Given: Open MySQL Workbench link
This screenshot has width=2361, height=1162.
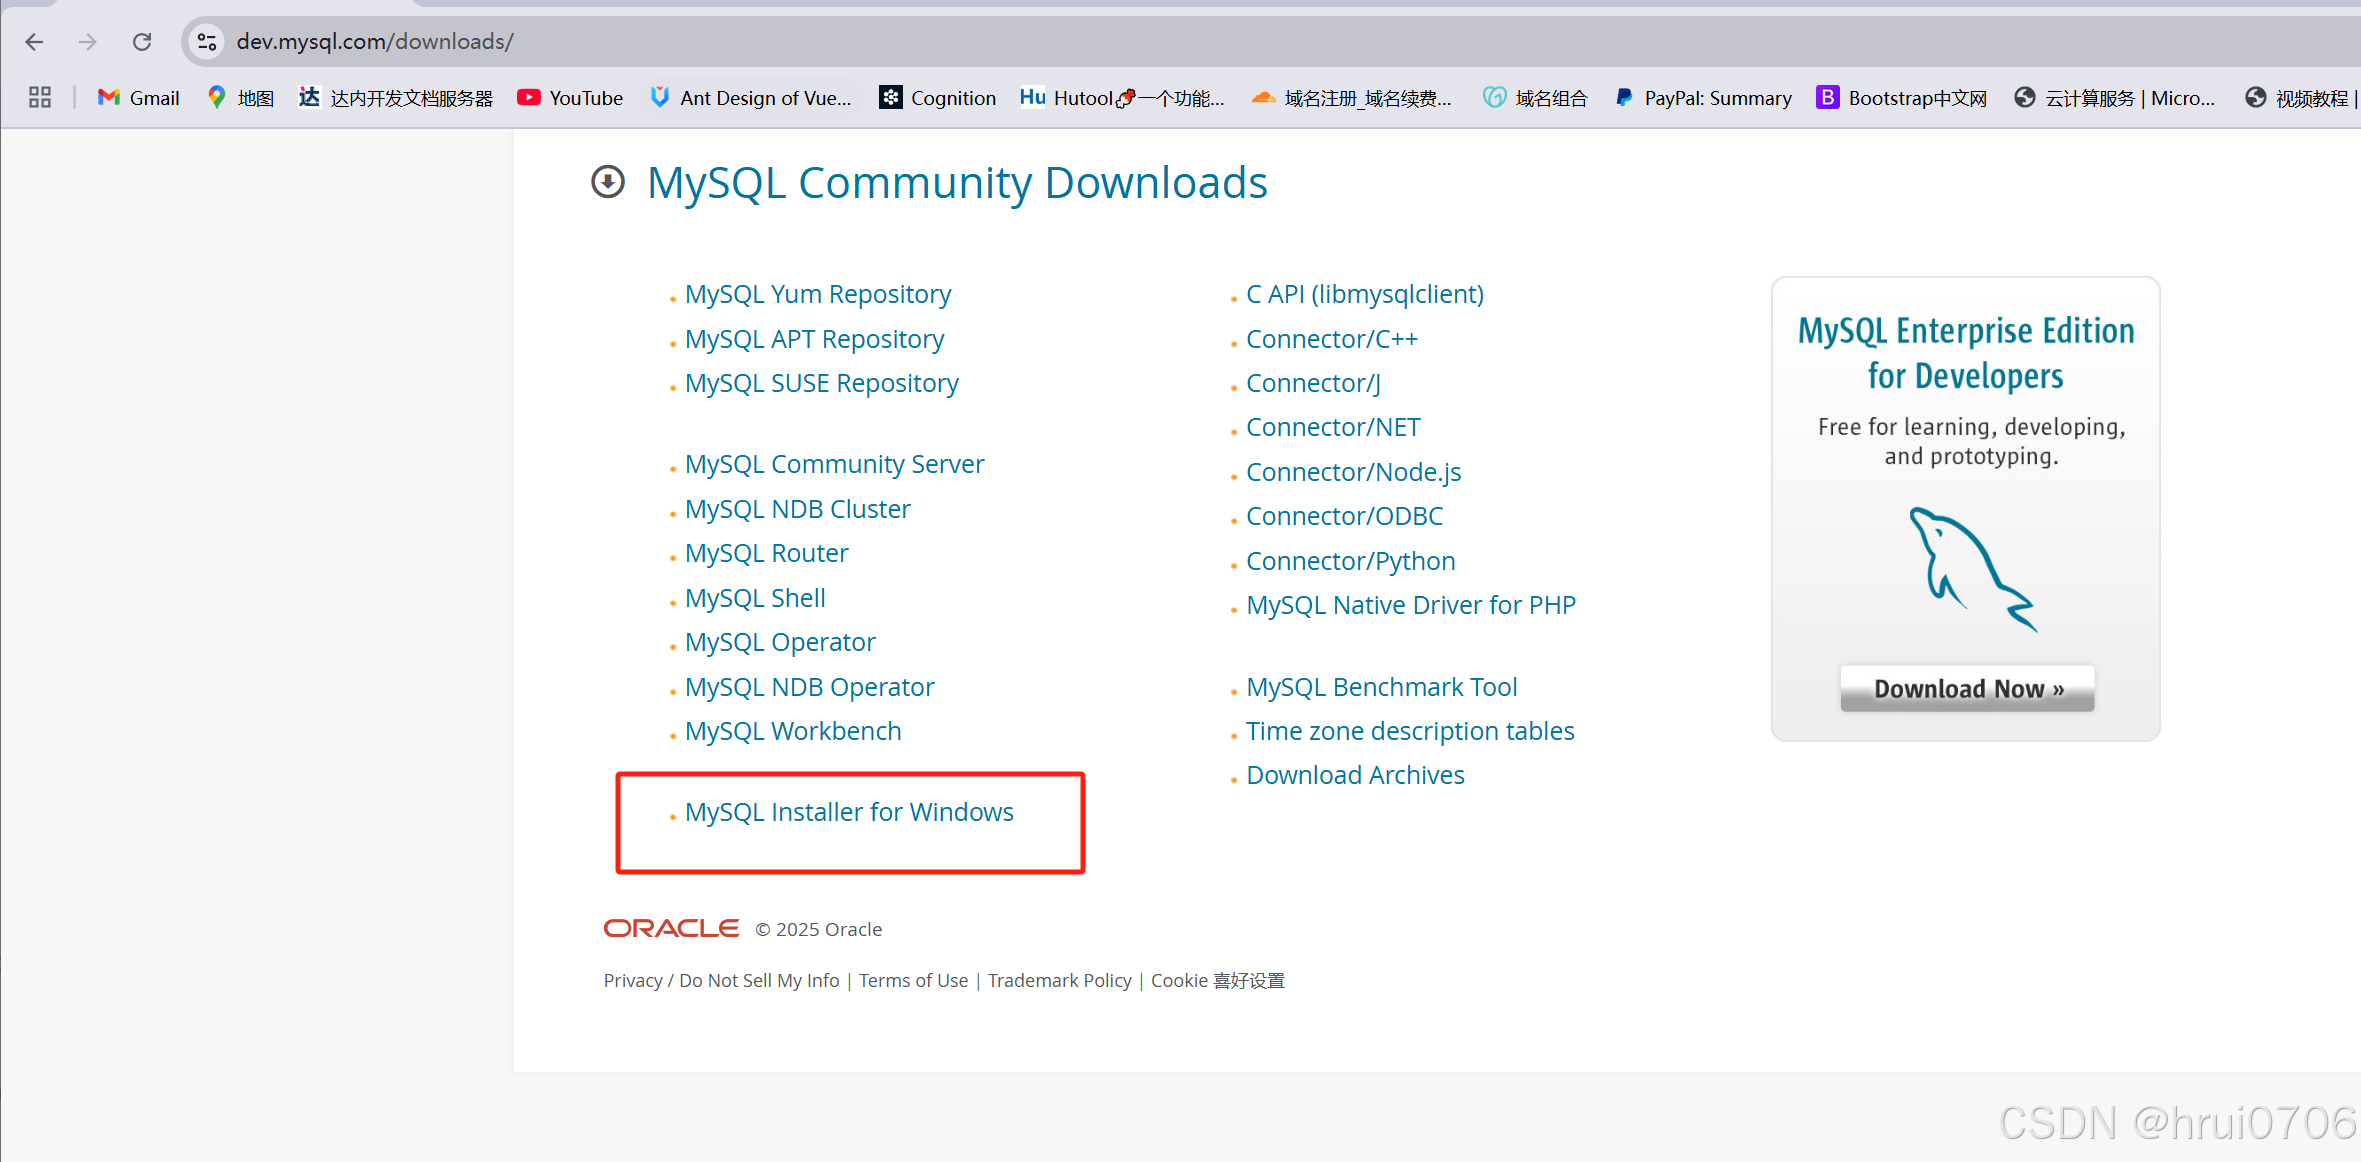Looking at the screenshot, I should [x=793, y=731].
